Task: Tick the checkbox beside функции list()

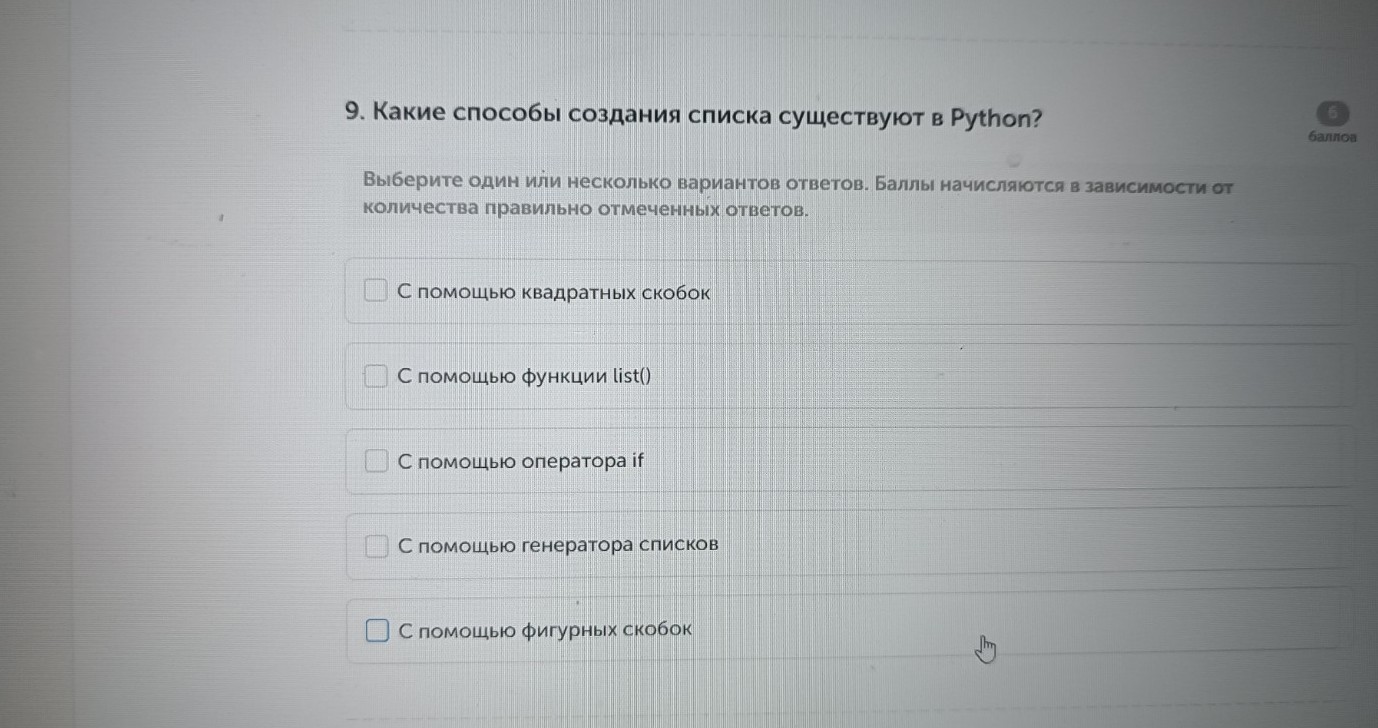Action: 375,377
